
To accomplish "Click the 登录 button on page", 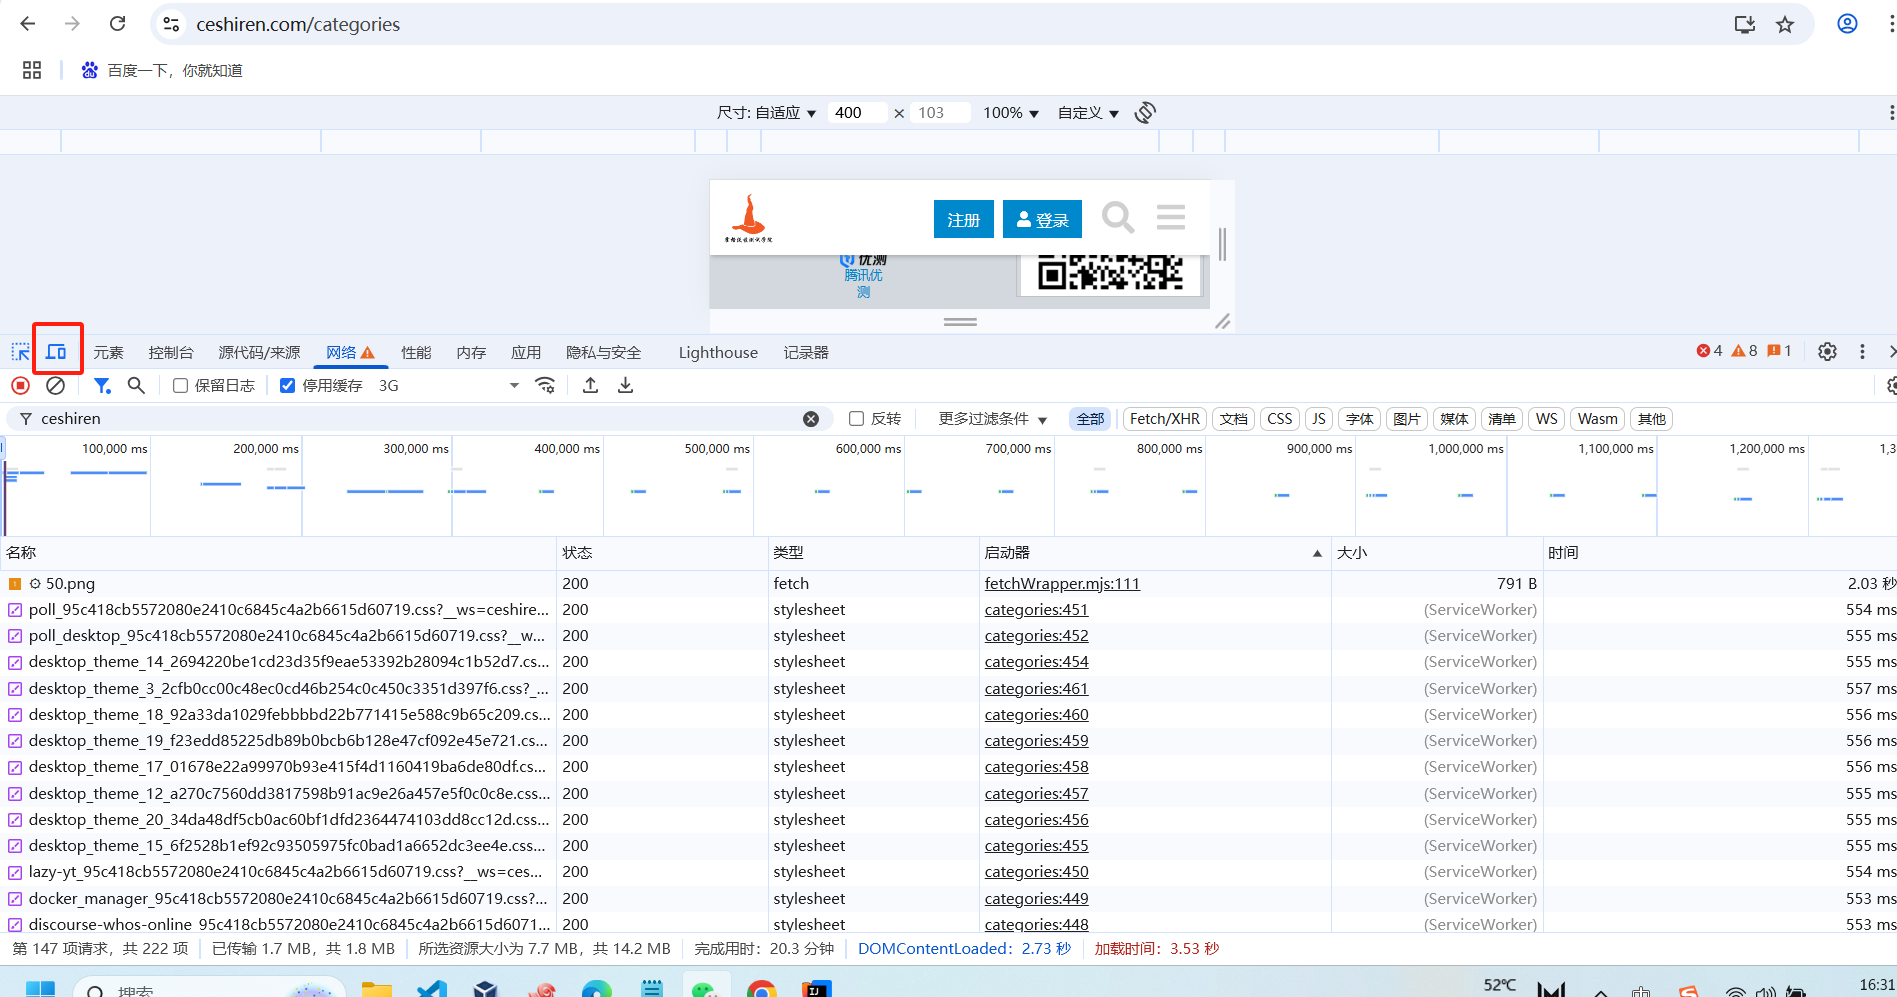I will [x=1042, y=219].
